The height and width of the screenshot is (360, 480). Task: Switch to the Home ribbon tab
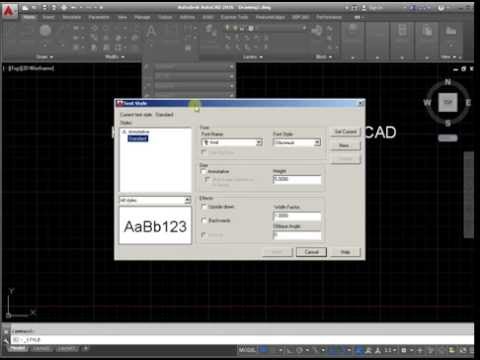click(29, 17)
